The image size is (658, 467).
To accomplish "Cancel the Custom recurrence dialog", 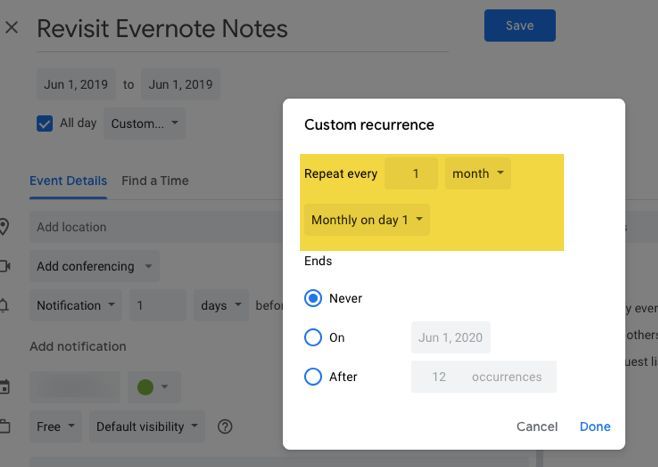I will [537, 427].
